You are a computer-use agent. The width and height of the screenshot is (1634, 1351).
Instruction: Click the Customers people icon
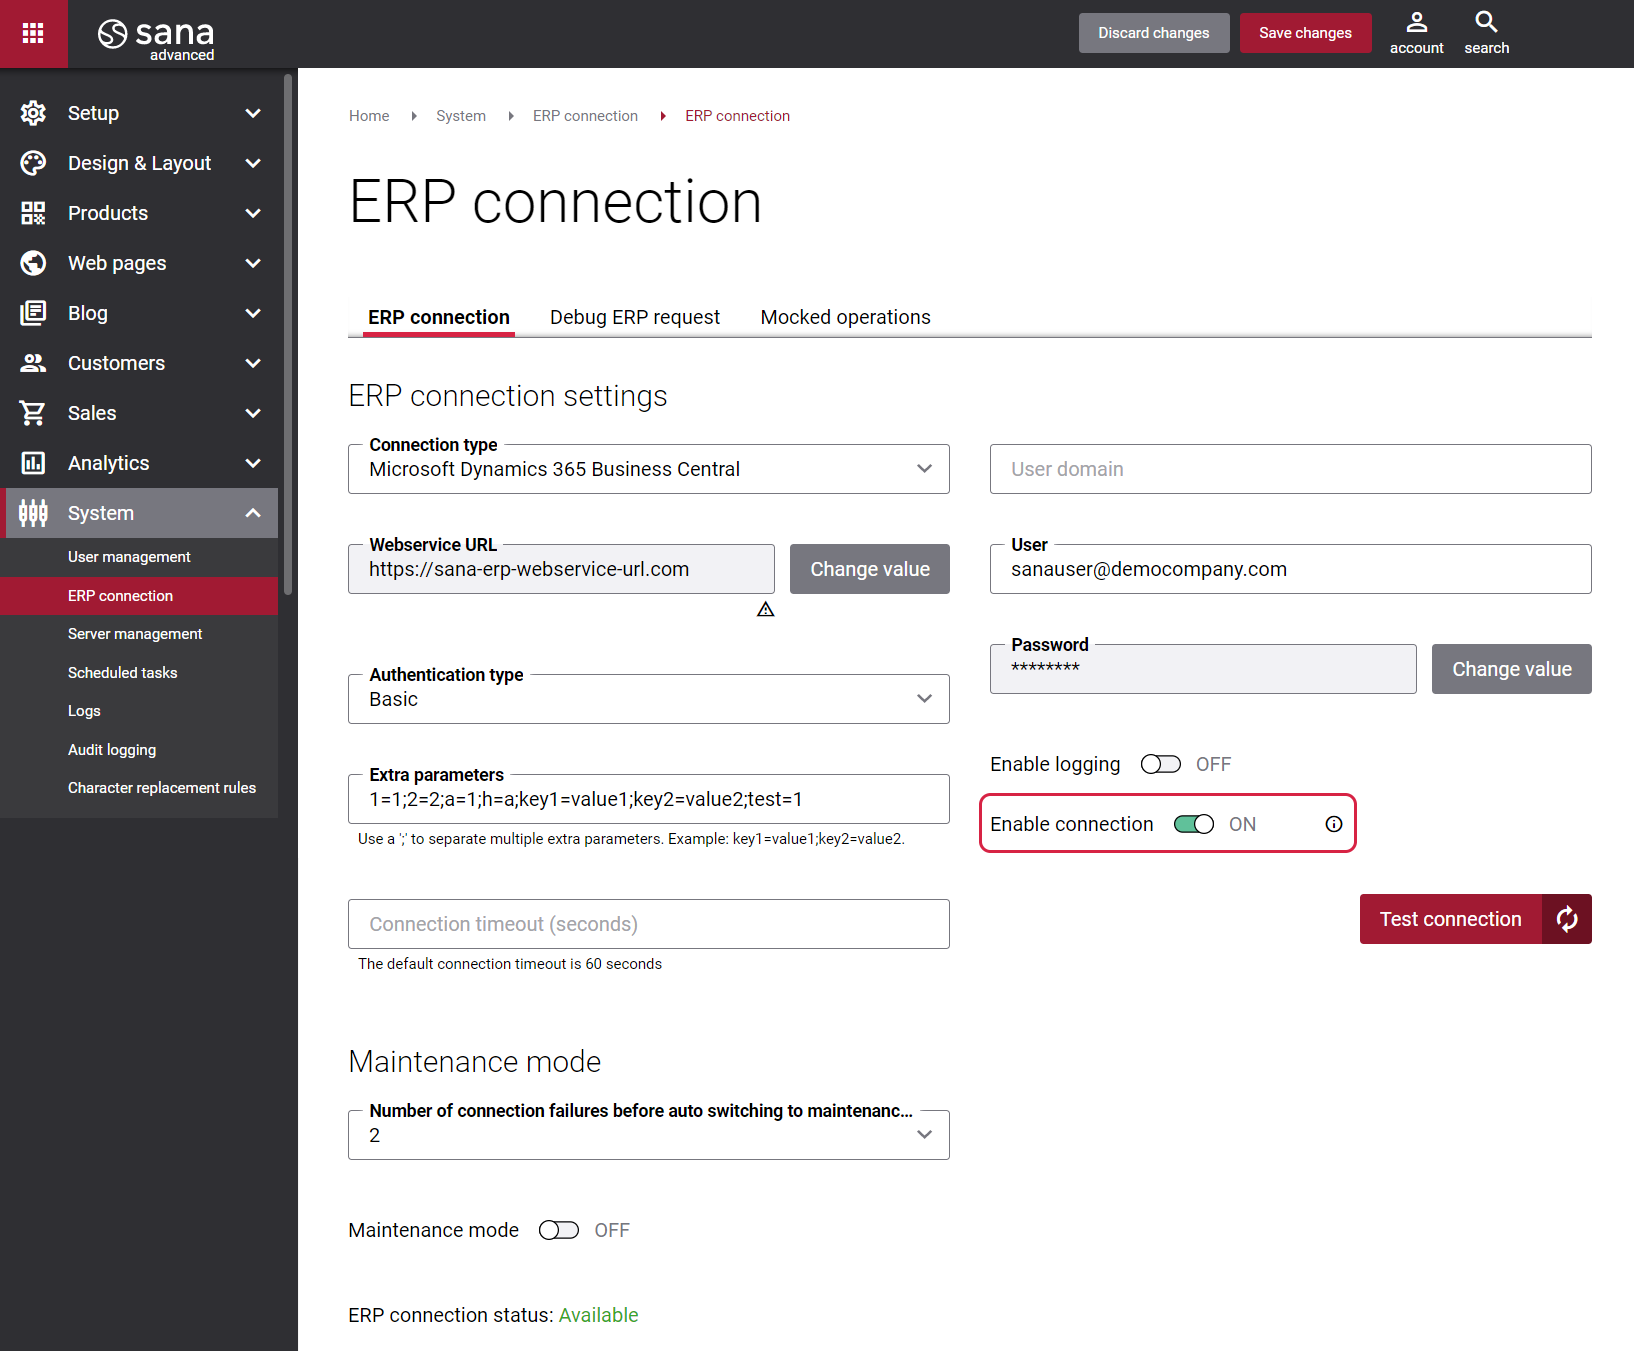tap(33, 363)
